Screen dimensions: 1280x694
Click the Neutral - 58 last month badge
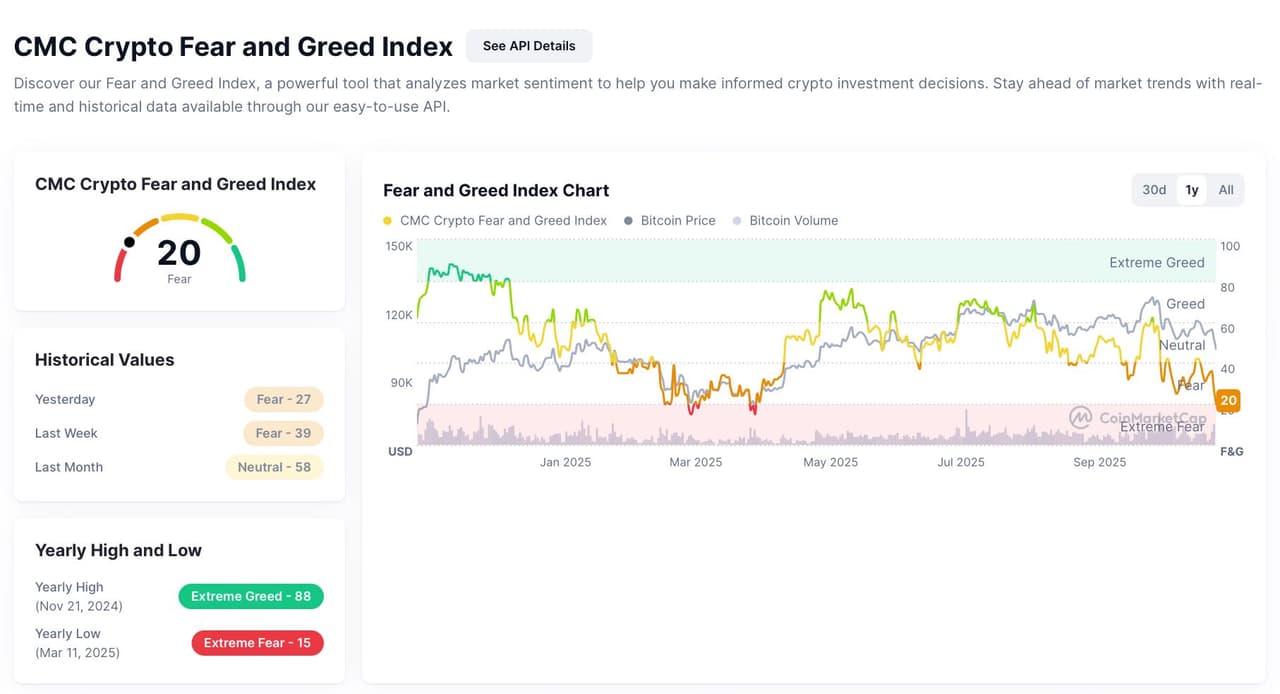(274, 468)
